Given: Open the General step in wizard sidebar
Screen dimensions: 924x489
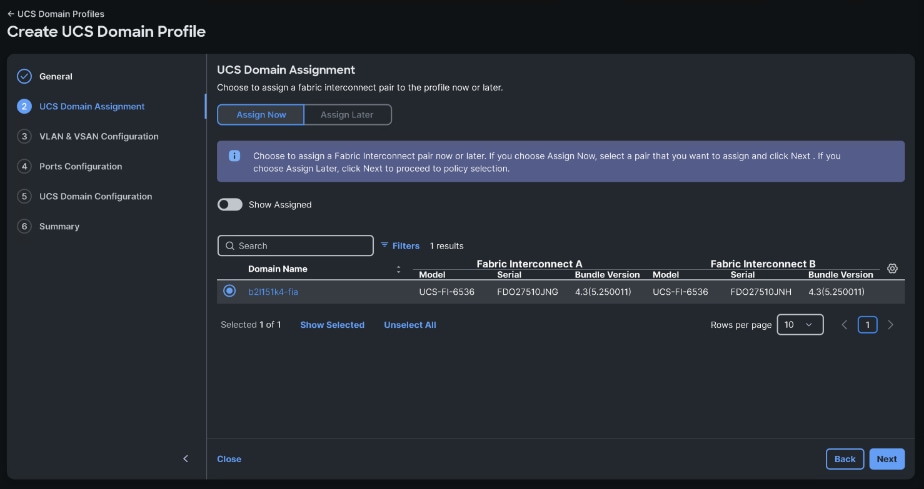Looking at the screenshot, I should [x=56, y=77].
